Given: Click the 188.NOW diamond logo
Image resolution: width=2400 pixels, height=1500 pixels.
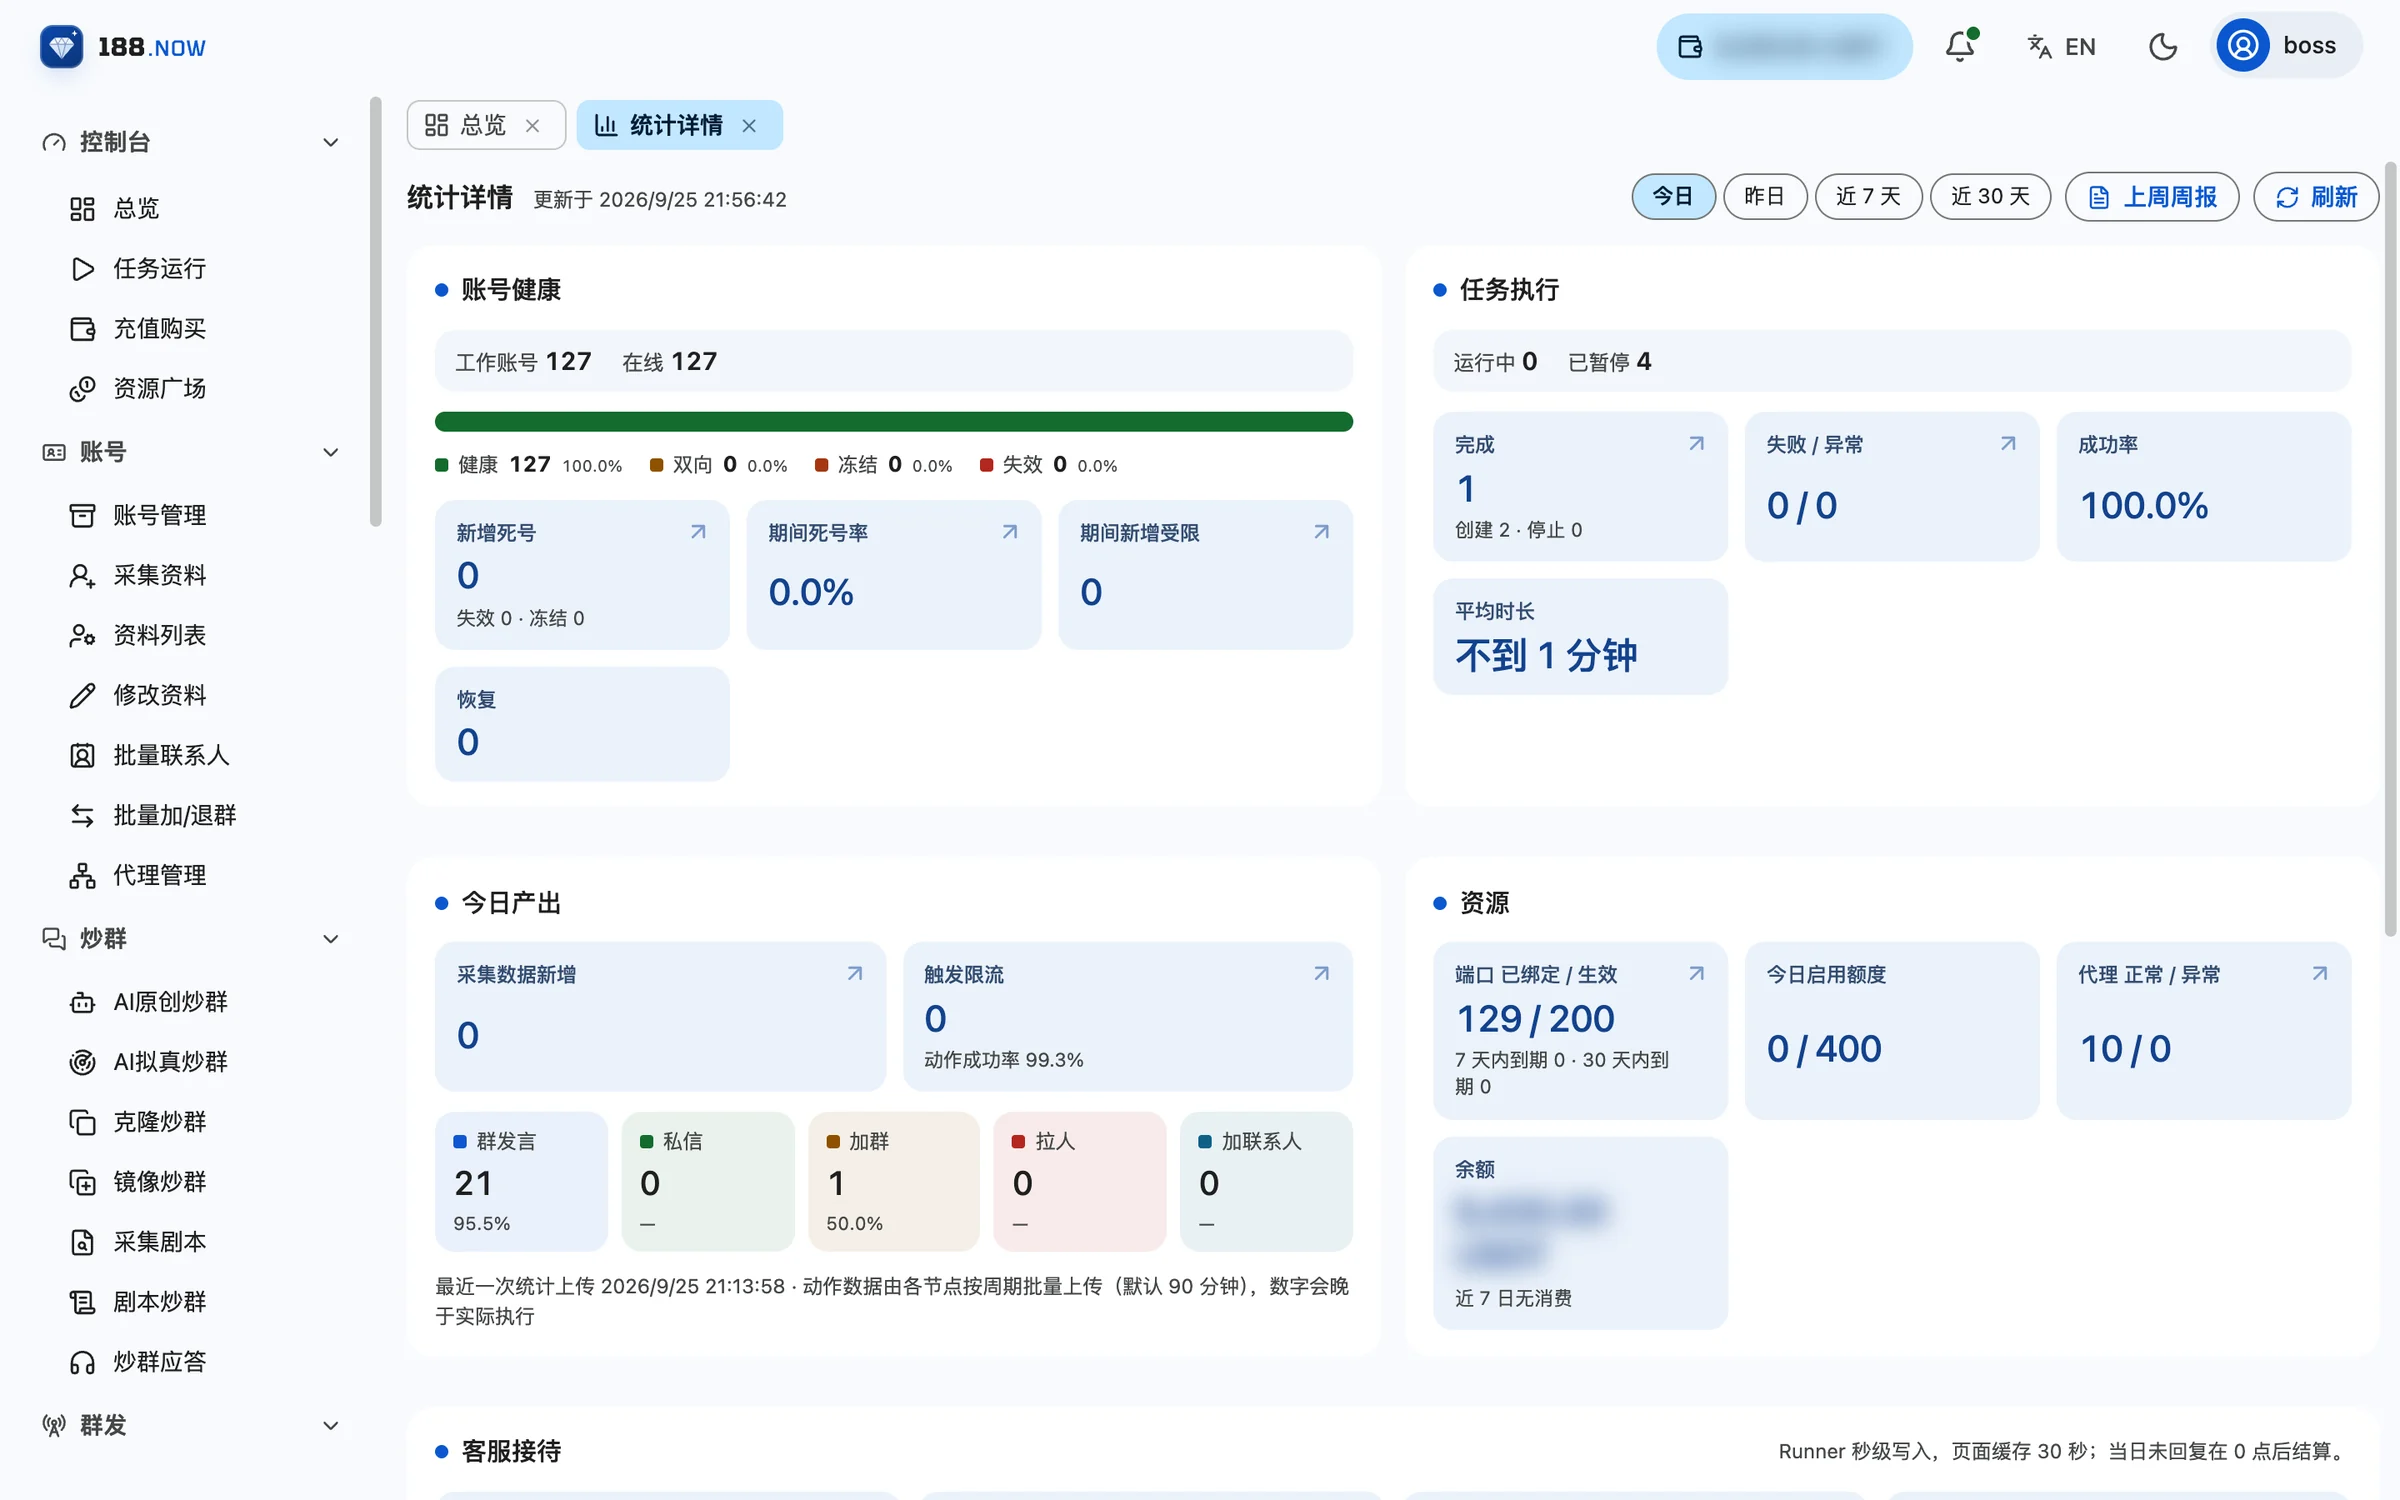Looking at the screenshot, I should pos(61,46).
